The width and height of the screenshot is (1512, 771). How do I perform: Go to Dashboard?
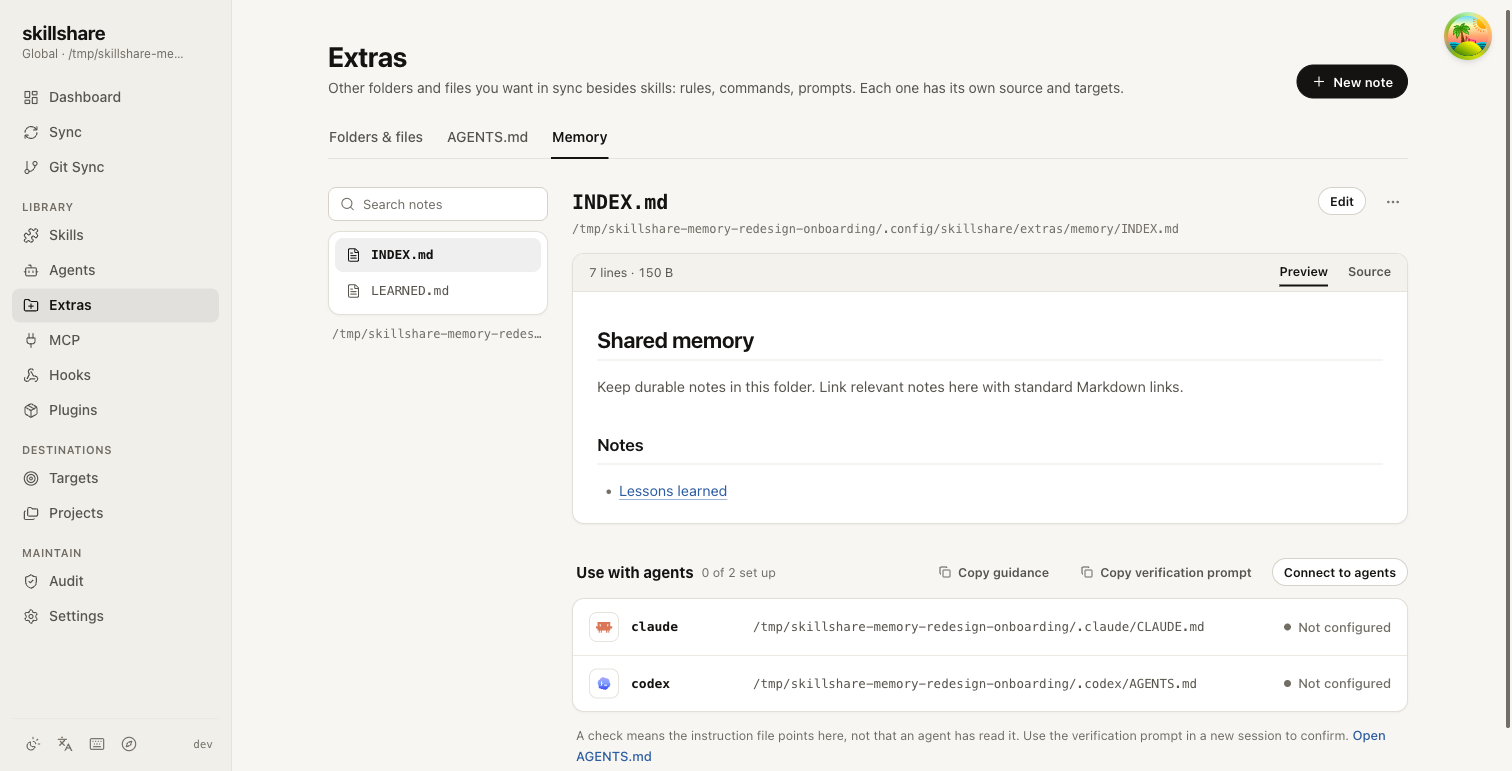(115, 97)
